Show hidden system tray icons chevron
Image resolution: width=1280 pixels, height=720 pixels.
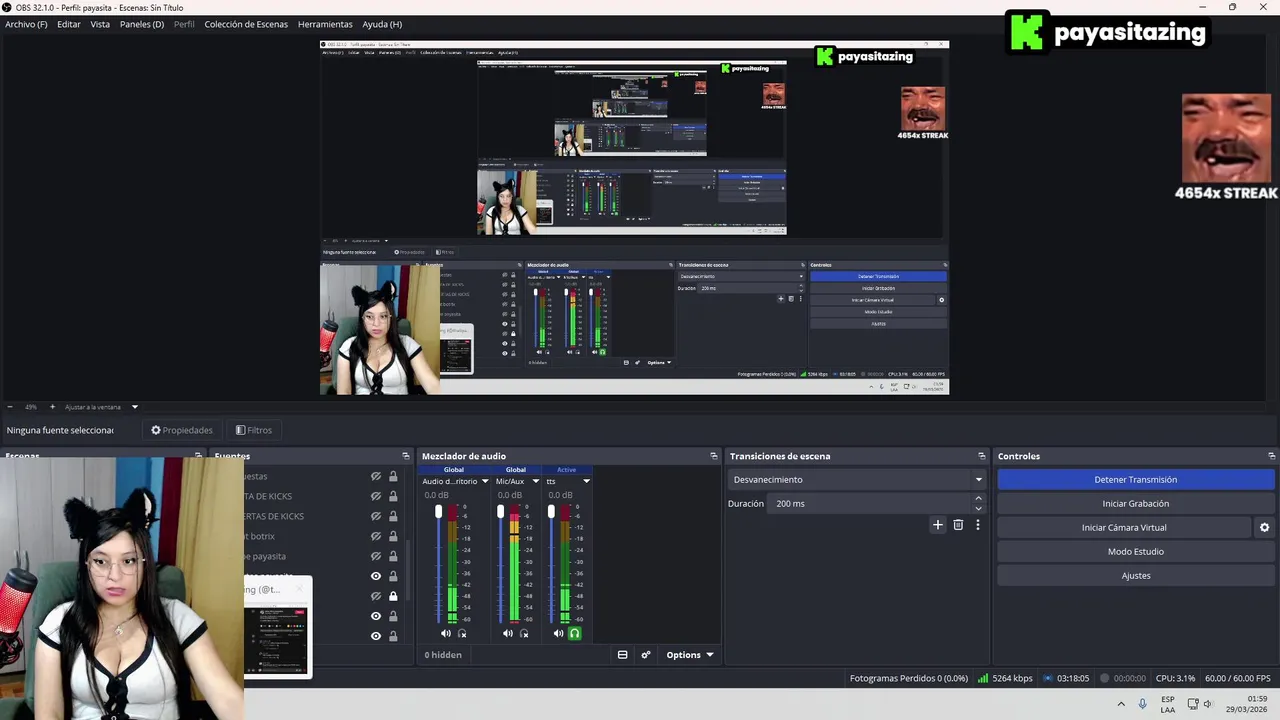1121,704
